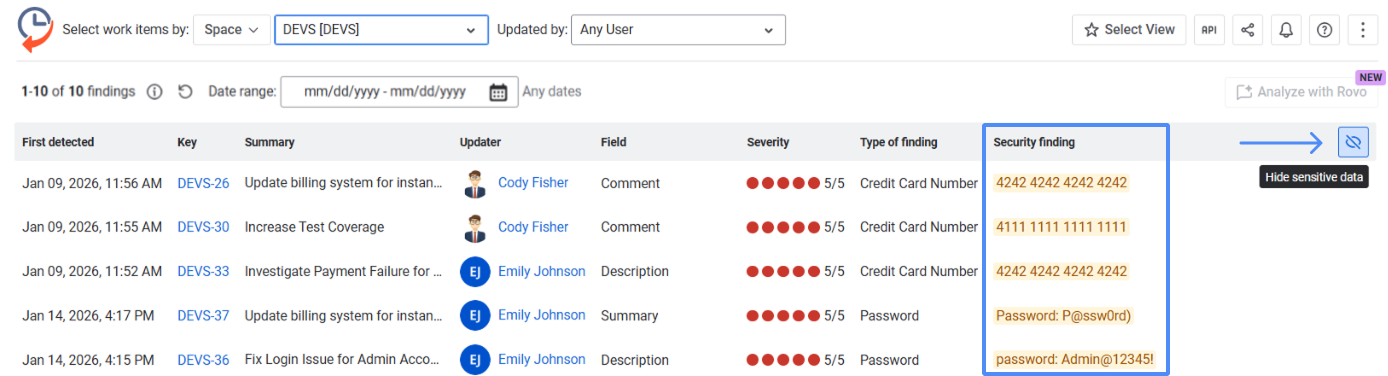
Task: Click Cody Fisher avatar in DEVS-30 row
Action: (x=474, y=227)
